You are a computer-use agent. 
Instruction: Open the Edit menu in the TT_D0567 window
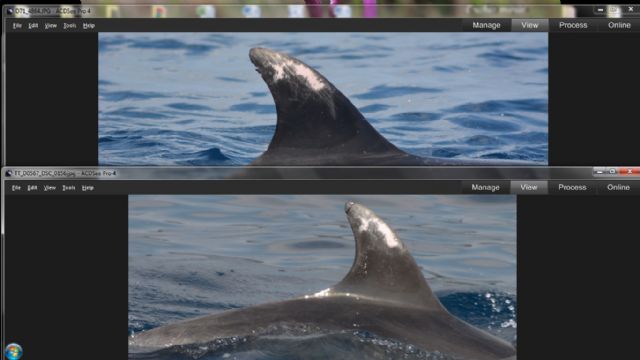click(x=32, y=188)
